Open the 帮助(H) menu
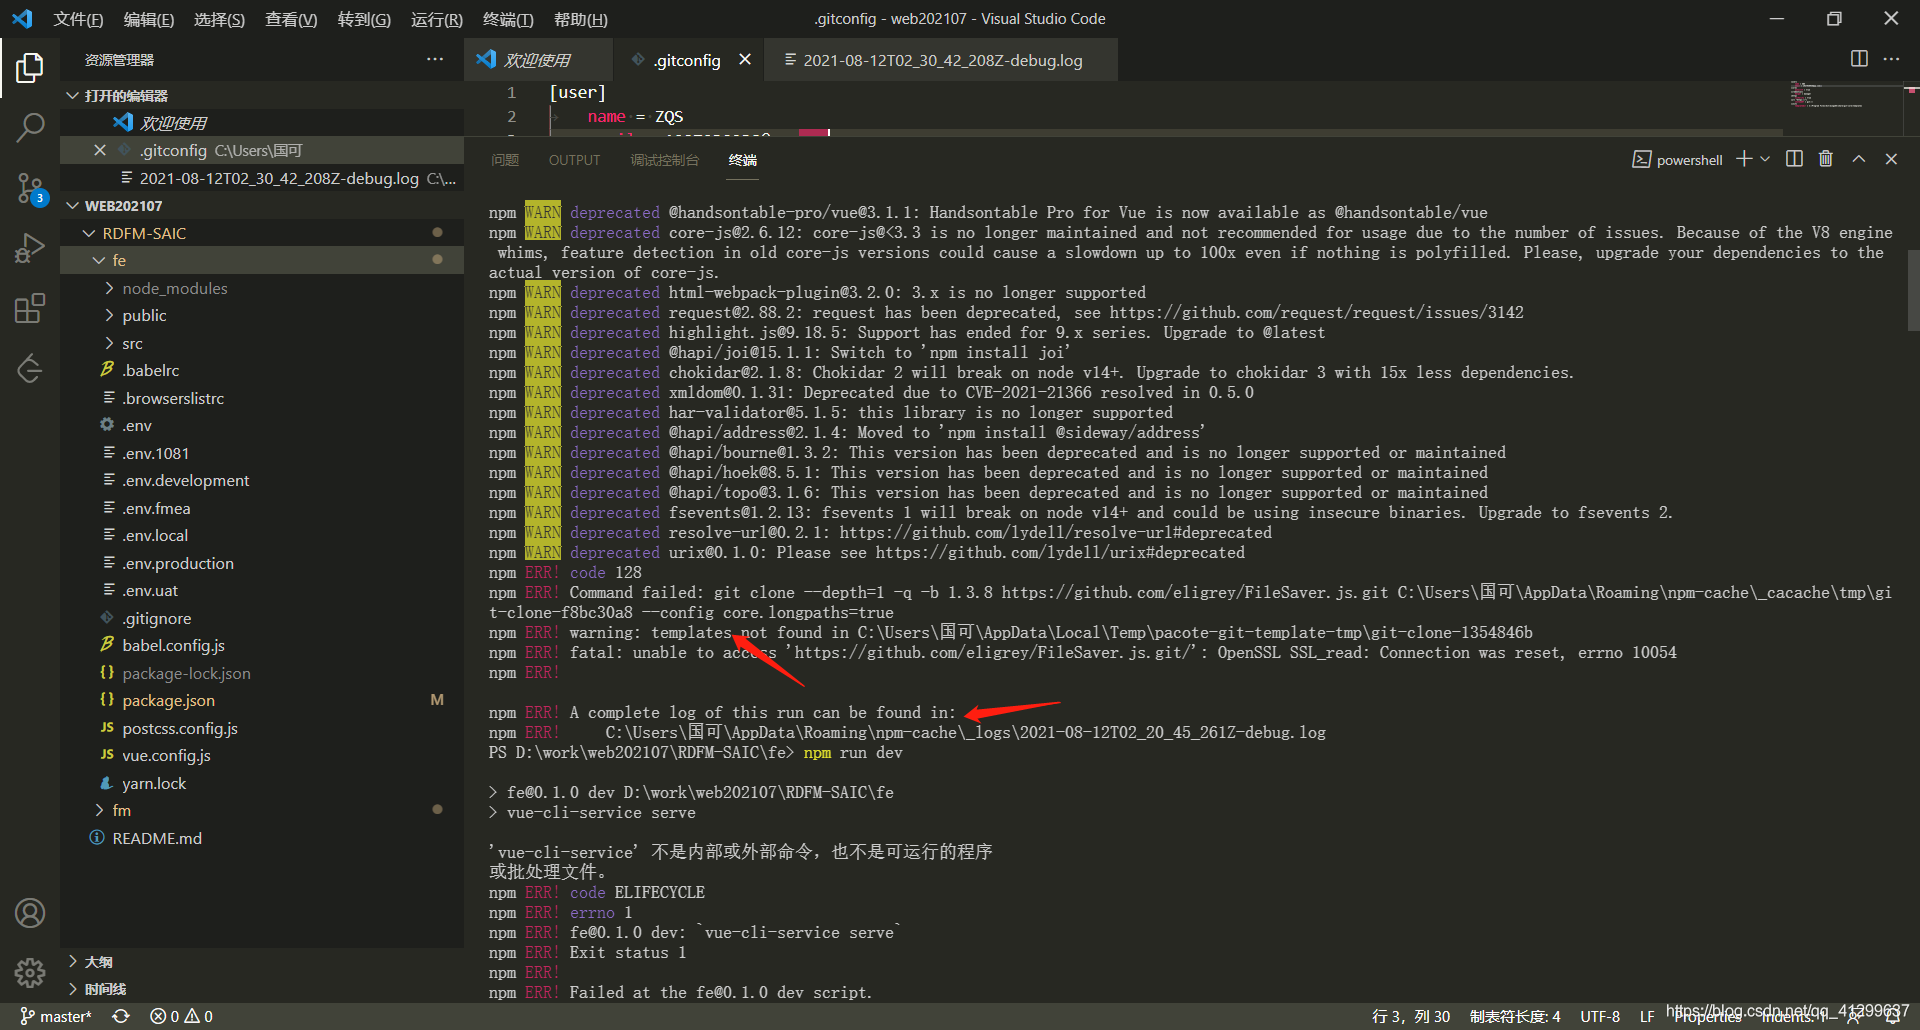The image size is (1920, 1030). (x=580, y=19)
